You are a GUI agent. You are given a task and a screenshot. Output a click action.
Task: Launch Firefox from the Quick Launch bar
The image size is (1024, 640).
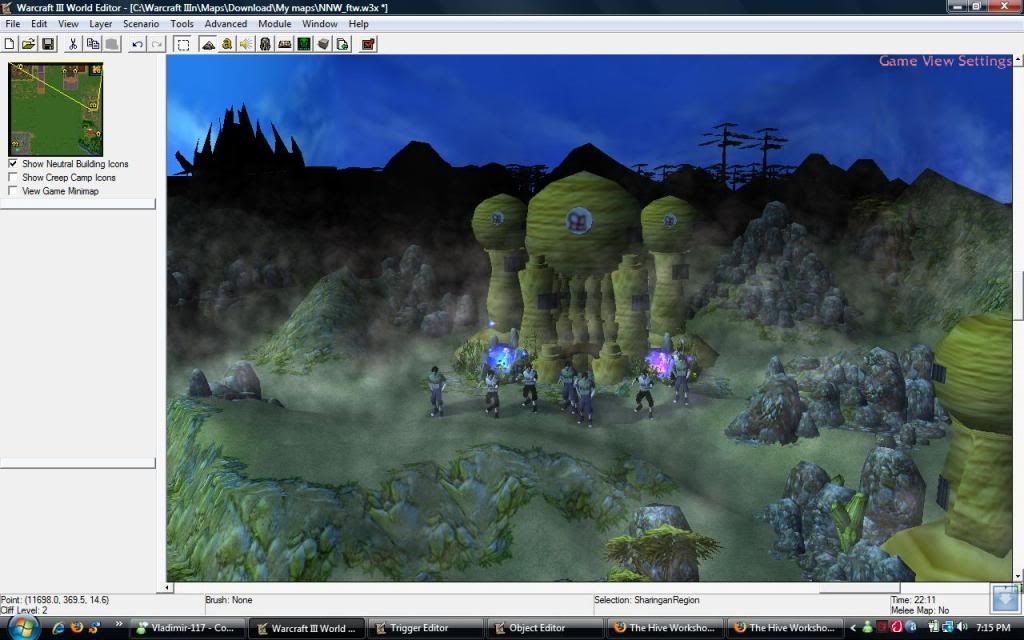pos(76,628)
